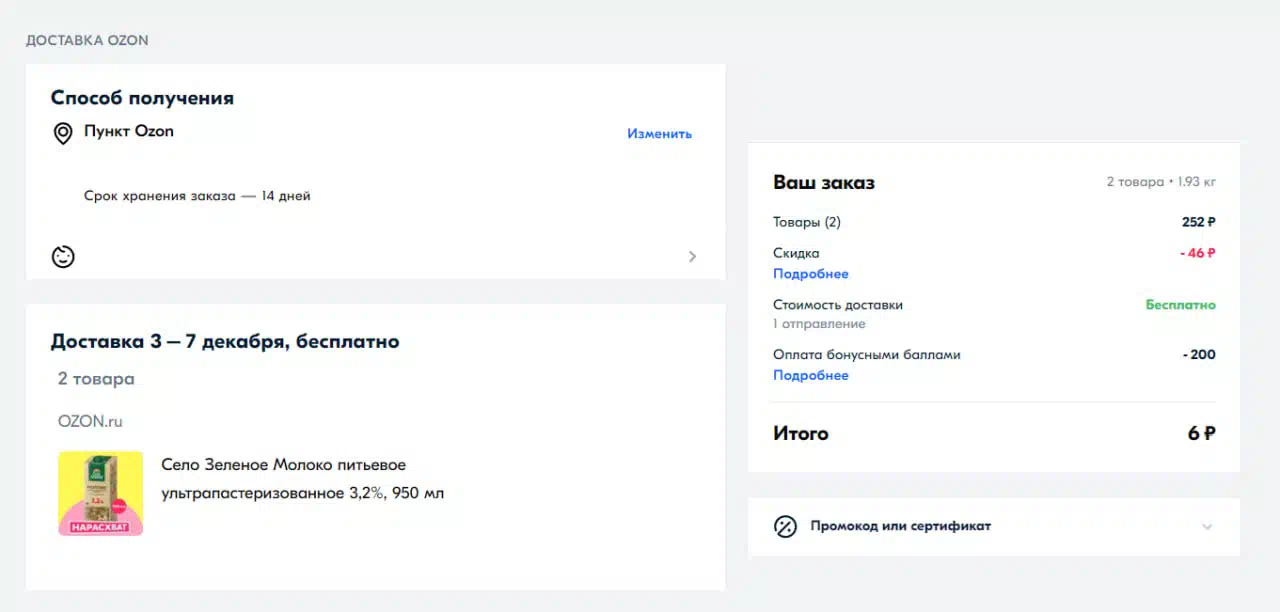
Task: Open Подробнее link under Скидка
Action: [x=811, y=274]
